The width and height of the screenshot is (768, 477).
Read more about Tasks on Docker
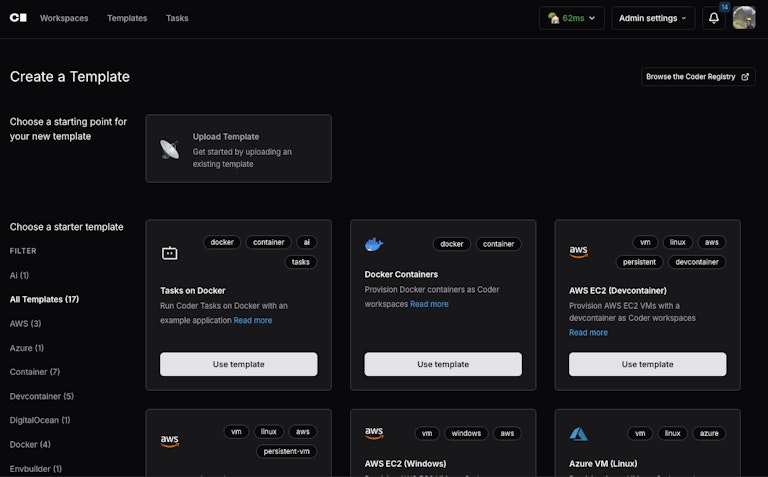[253, 320]
